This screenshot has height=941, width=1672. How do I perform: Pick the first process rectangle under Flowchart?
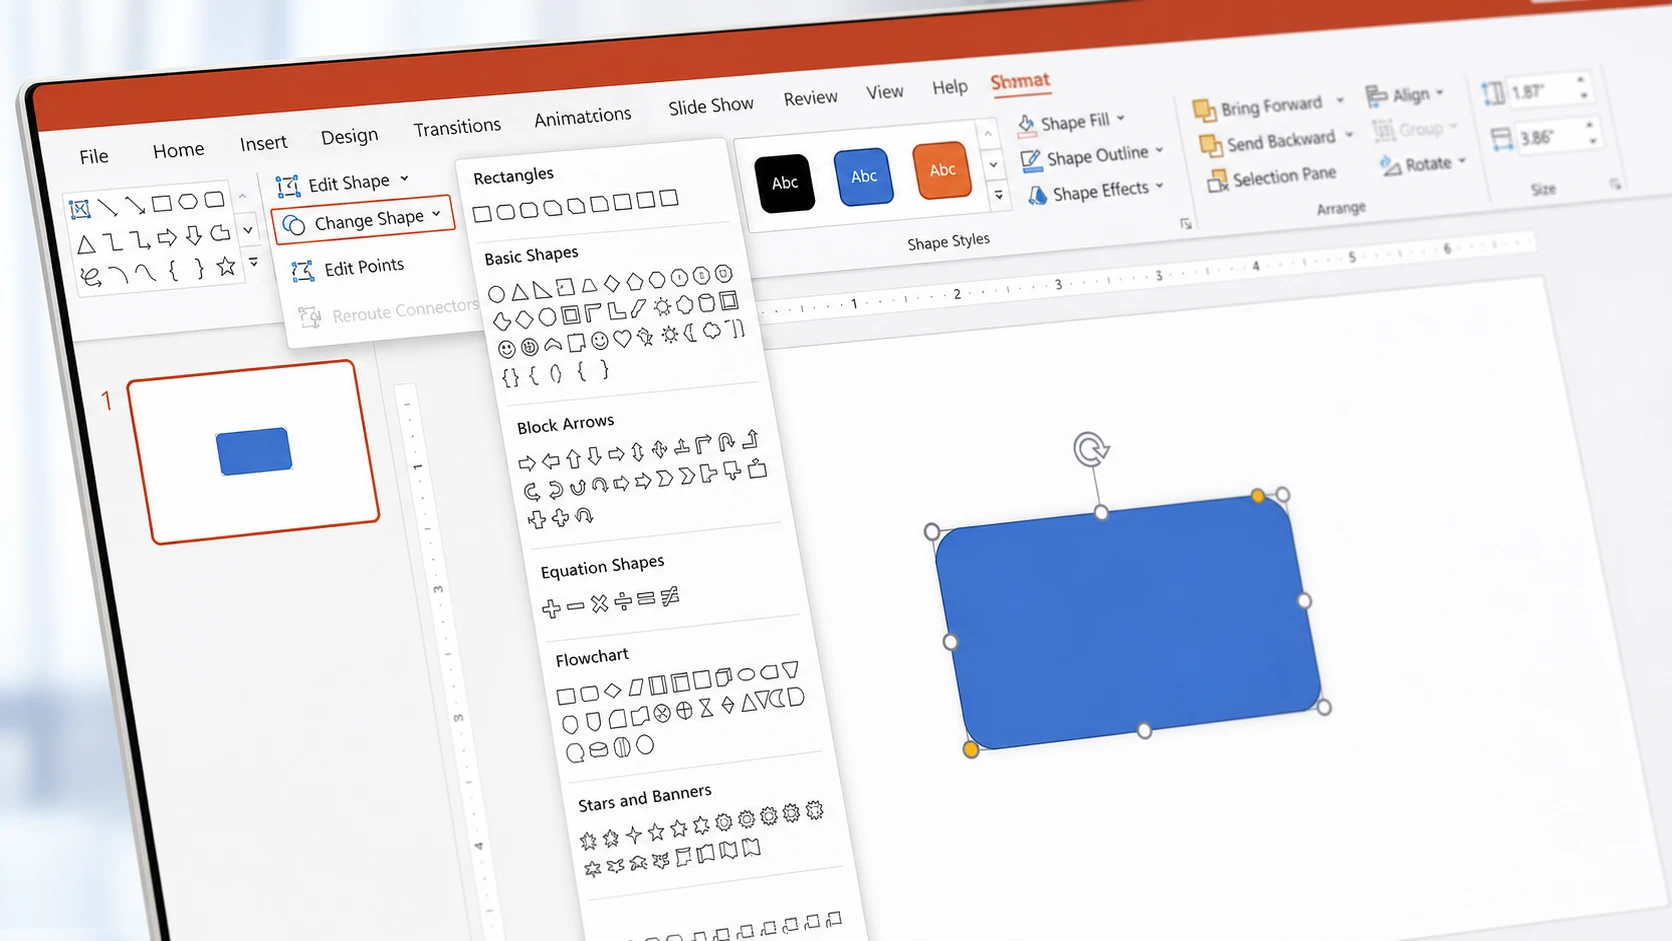click(566, 695)
